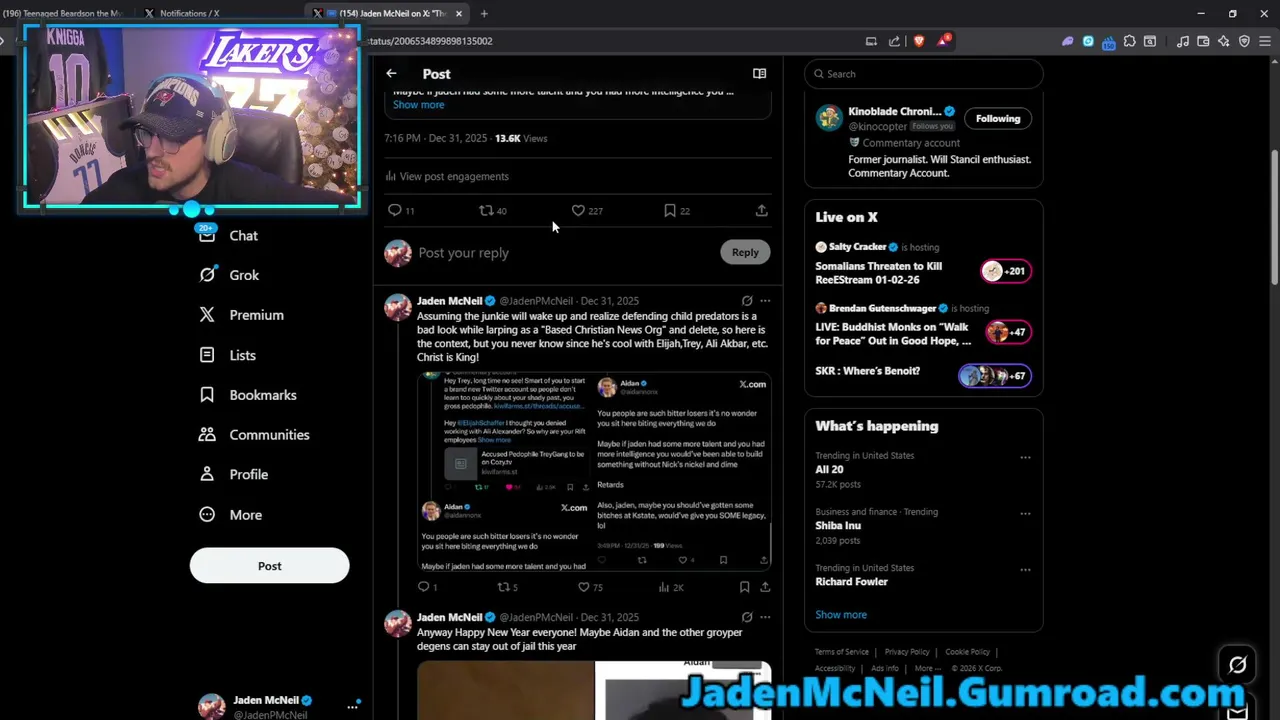Viewport: 1280px width, 720px height.
Task: Open View post engagements
Action: click(447, 176)
